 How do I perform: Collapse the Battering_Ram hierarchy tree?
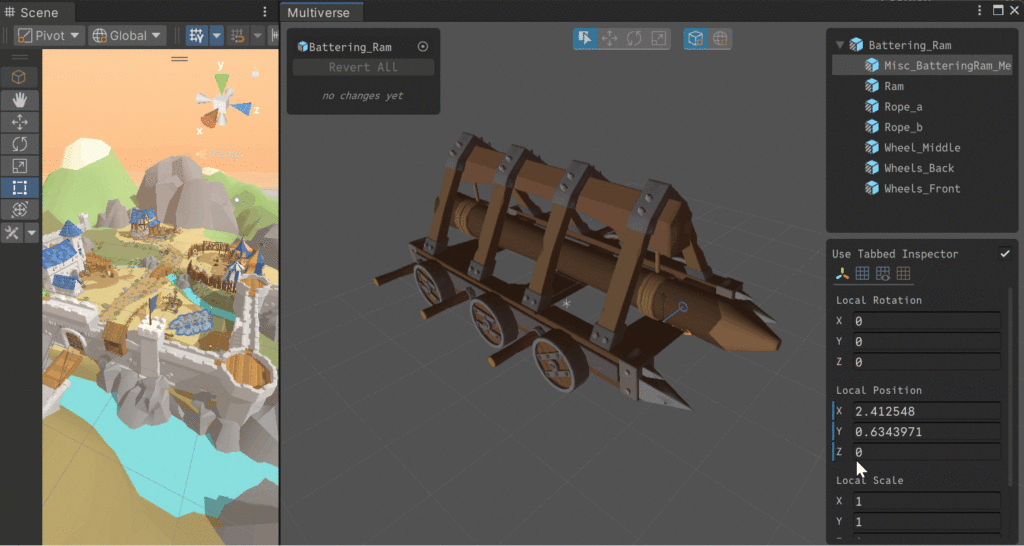(x=840, y=45)
